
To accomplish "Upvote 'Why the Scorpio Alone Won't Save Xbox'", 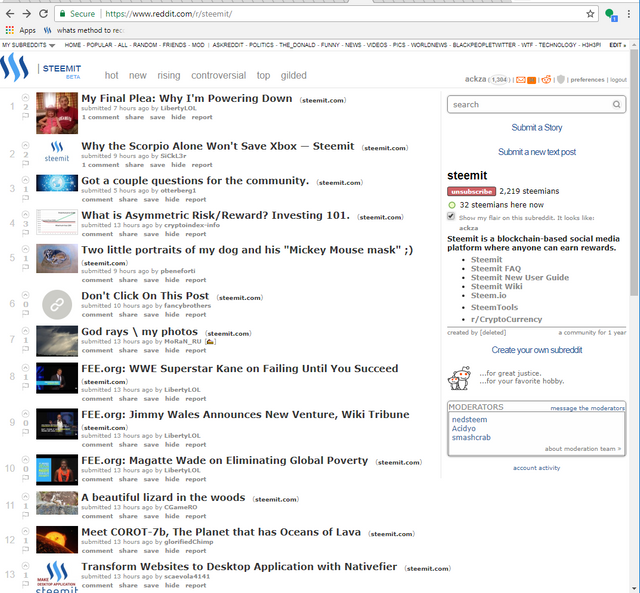I will (25, 145).
